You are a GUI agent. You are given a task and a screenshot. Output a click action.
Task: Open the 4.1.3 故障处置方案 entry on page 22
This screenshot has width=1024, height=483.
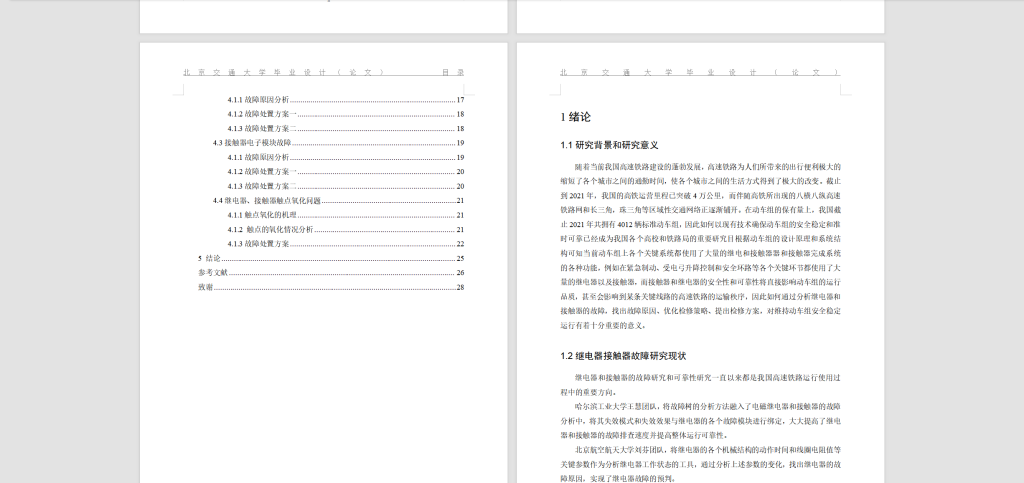tap(258, 244)
